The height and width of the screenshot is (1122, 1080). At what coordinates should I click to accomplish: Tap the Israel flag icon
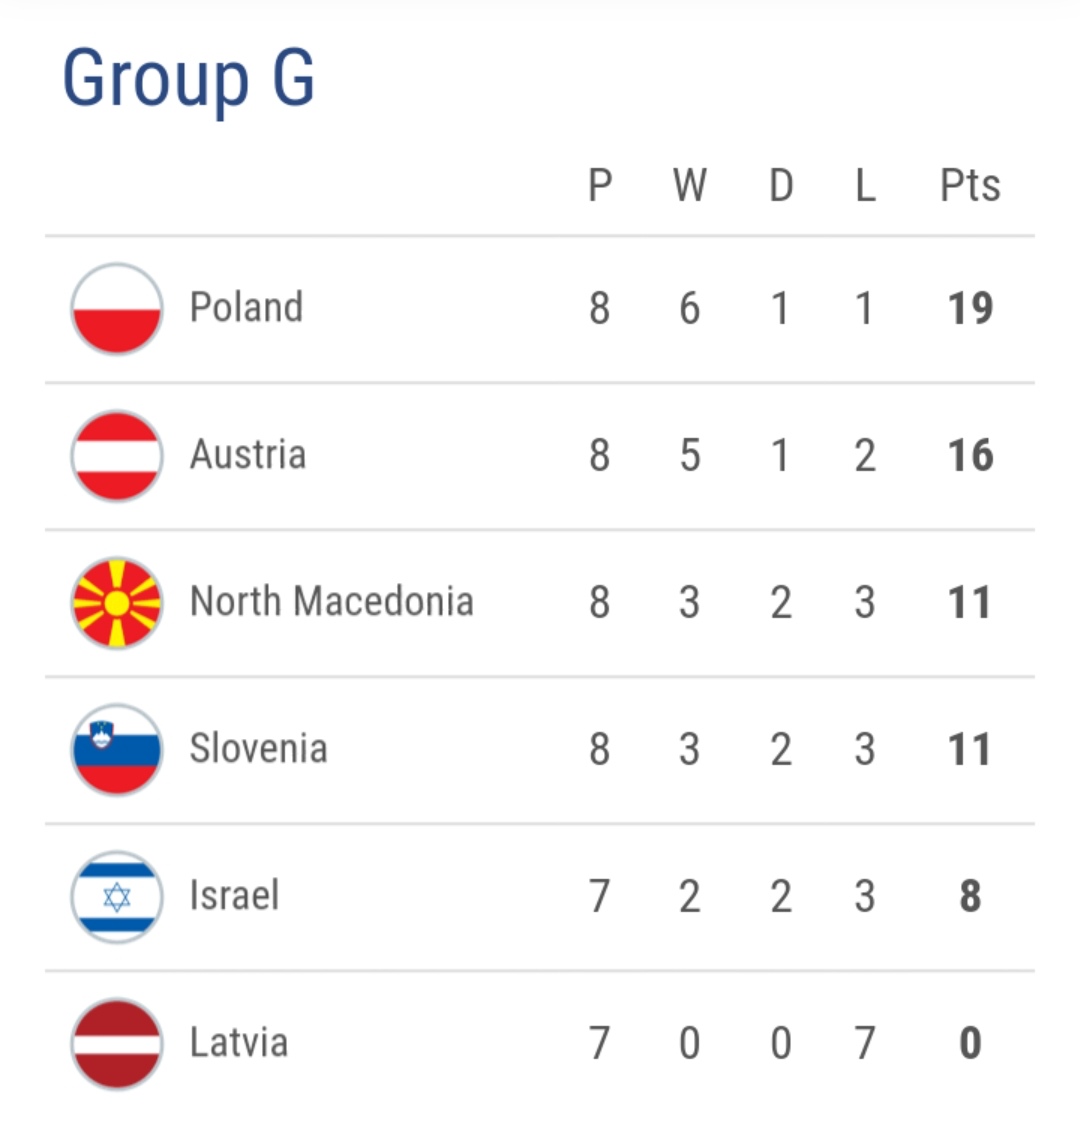pos(117,897)
